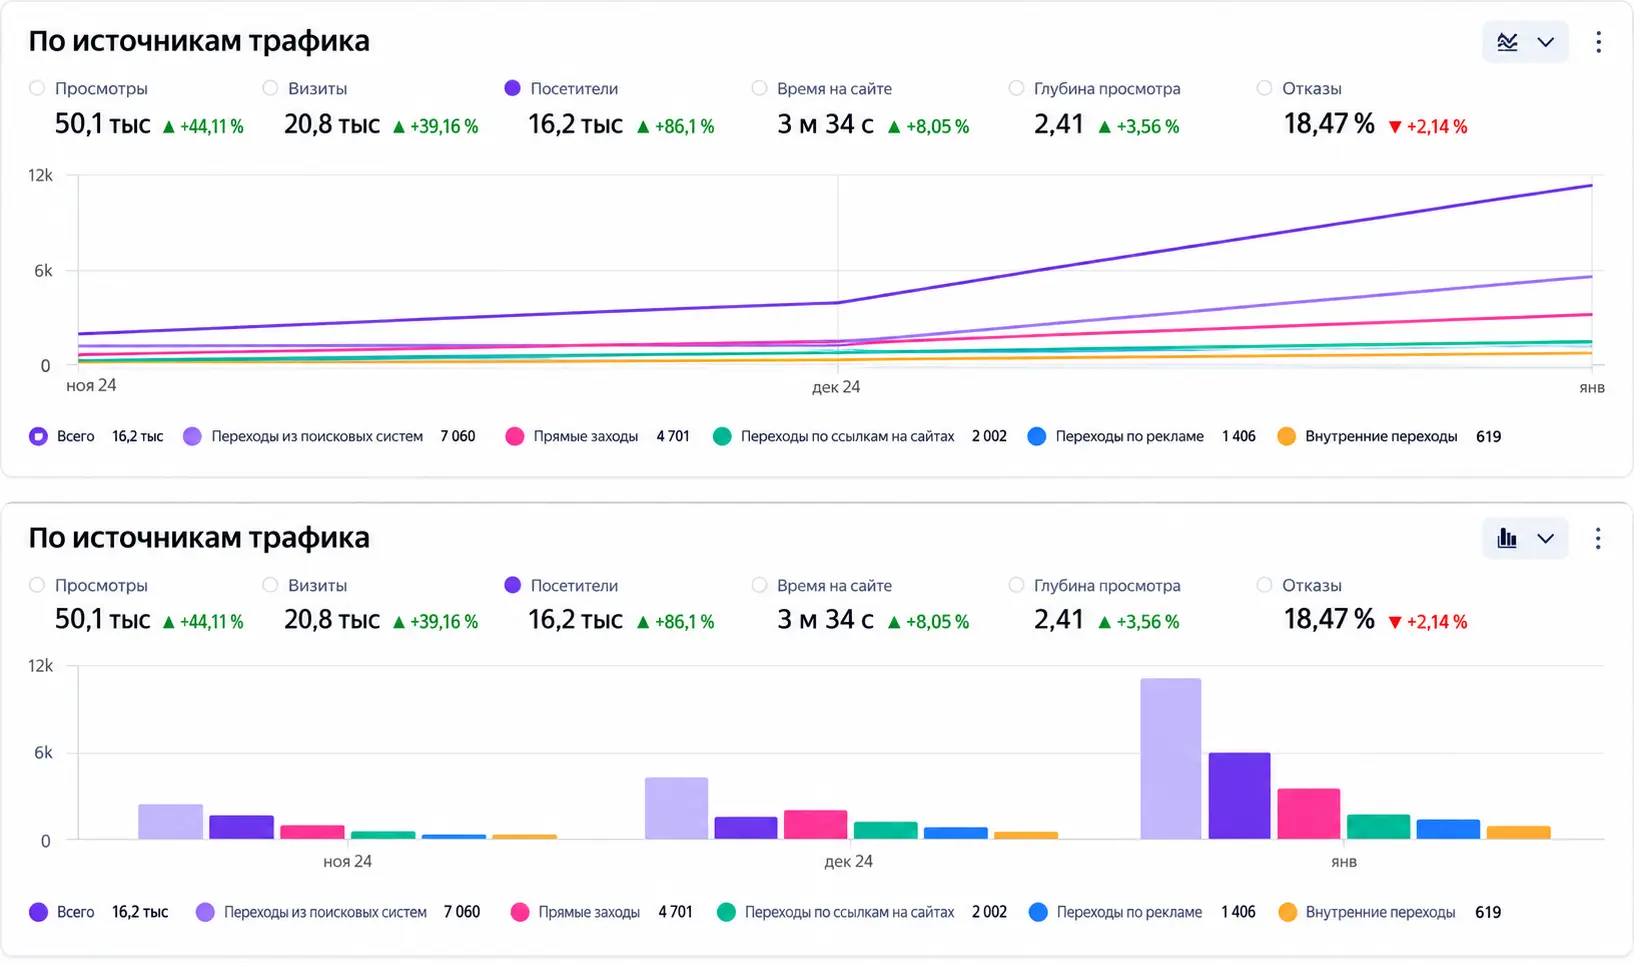Click дек 24 label on line chart axis

click(836, 387)
